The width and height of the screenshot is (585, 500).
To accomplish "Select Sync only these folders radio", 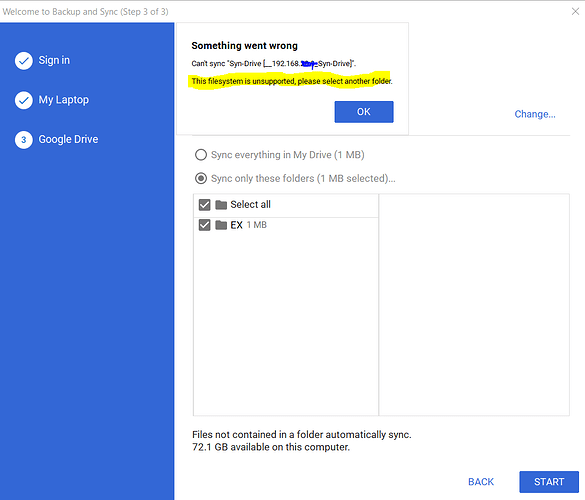I will [201, 178].
